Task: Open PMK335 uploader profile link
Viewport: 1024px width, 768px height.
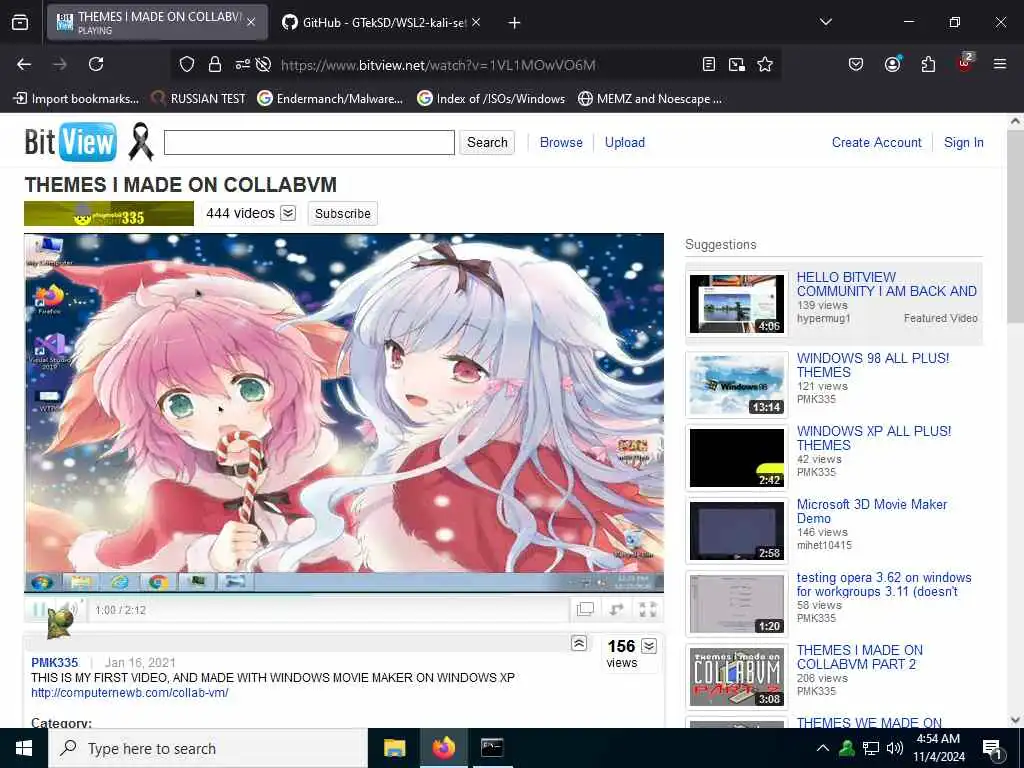Action: (55, 662)
